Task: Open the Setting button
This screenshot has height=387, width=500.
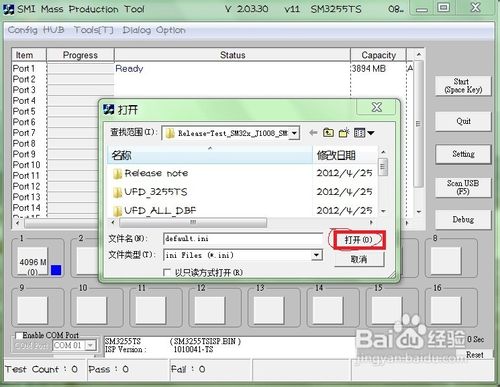Action: click(x=463, y=154)
